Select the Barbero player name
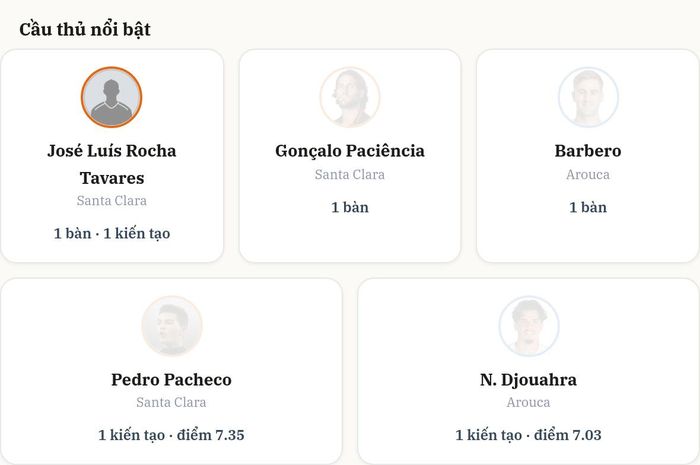Screen dimensions: 700x465 [x=588, y=151]
